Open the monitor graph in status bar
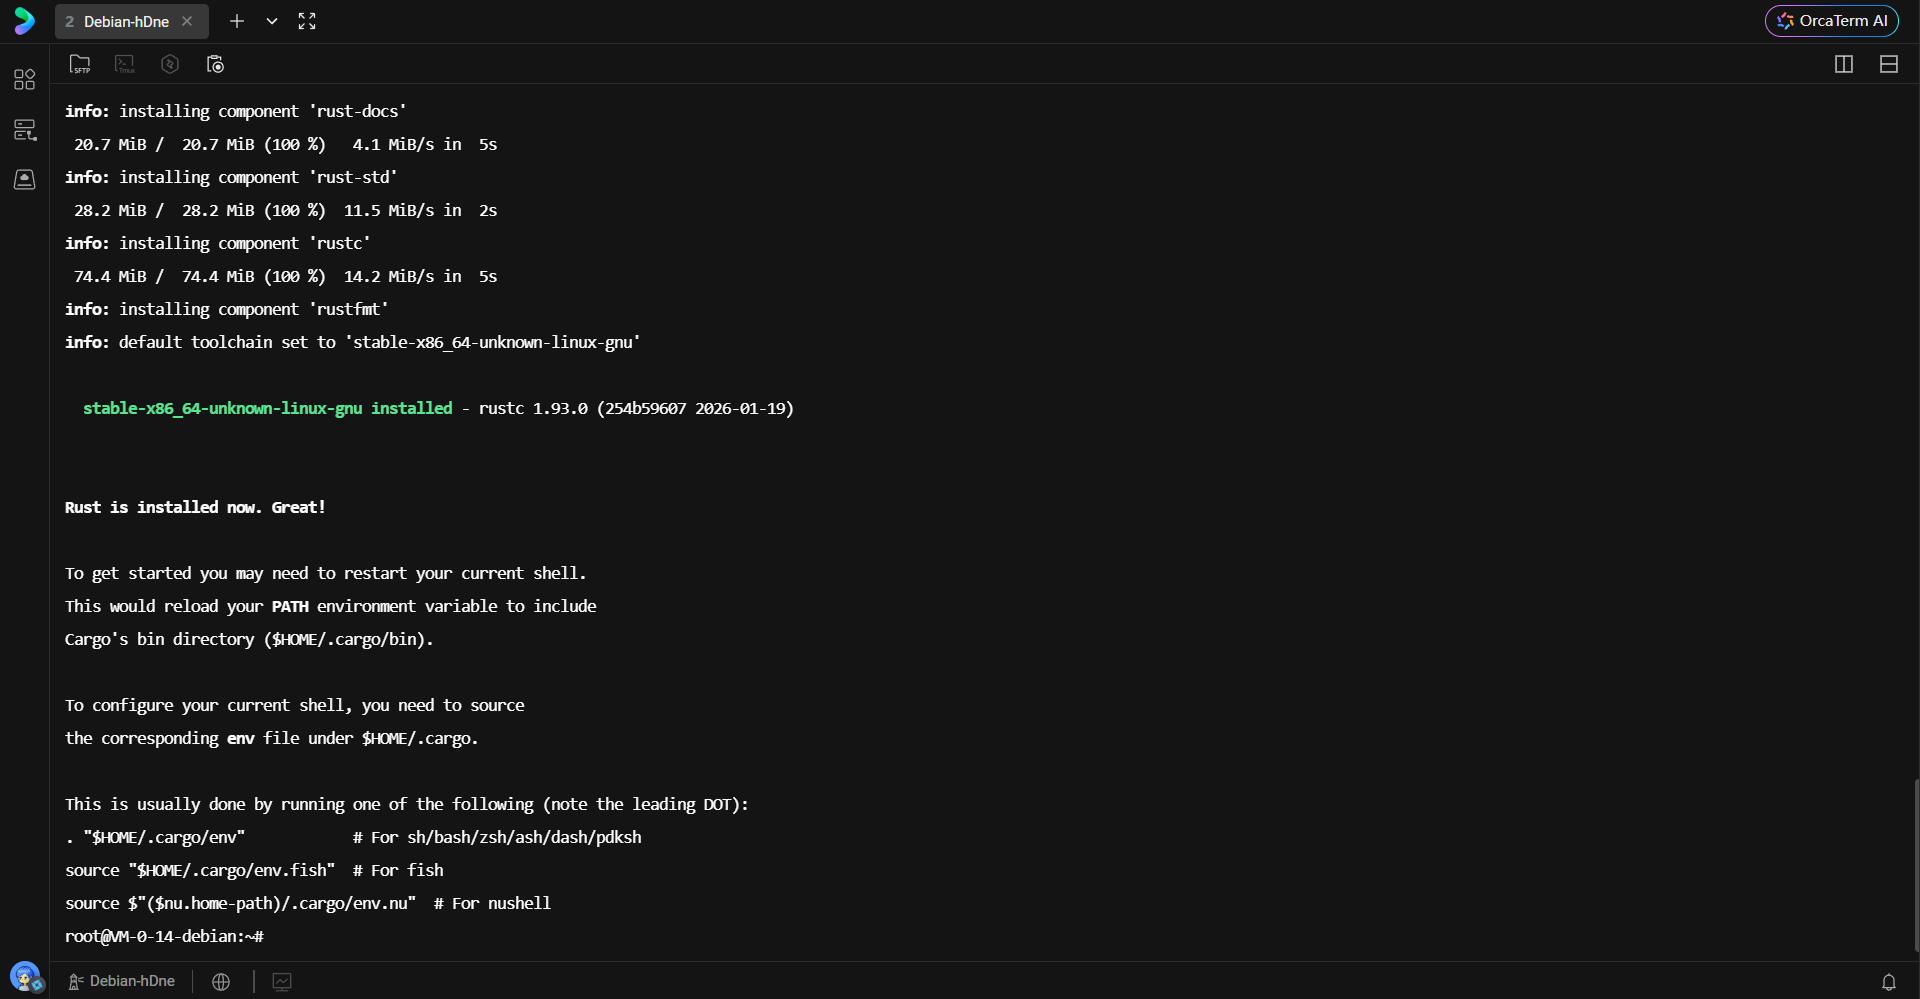Image resolution: width=1920 pixels, height=999 pixels. tap(281, 981)
